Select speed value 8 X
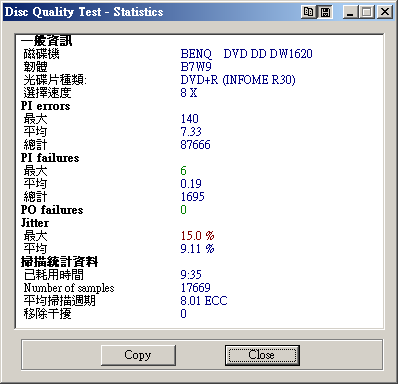Image resolution: width=398 pixels, height=384 pixels. click(x=189, y=93)
